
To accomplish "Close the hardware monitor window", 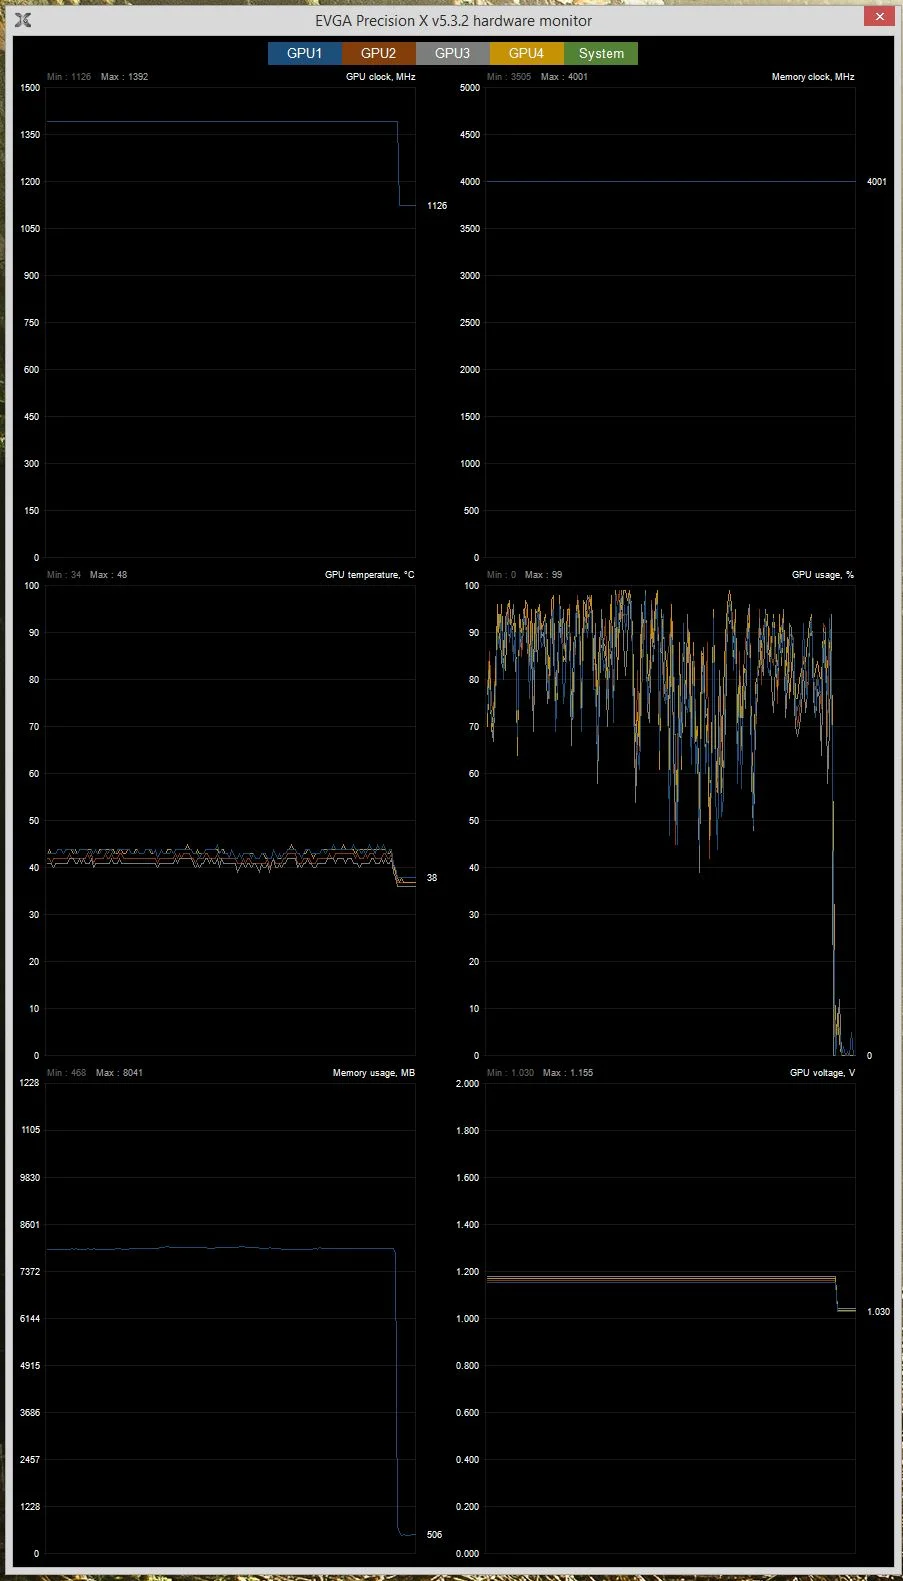I will point(880,17).
